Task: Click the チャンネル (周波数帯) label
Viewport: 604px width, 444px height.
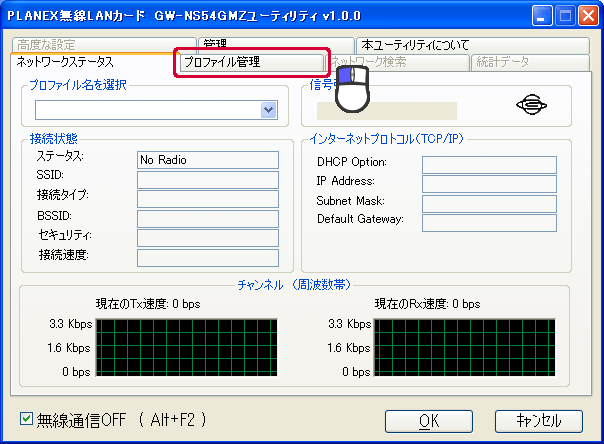Action: coord(294,285)
